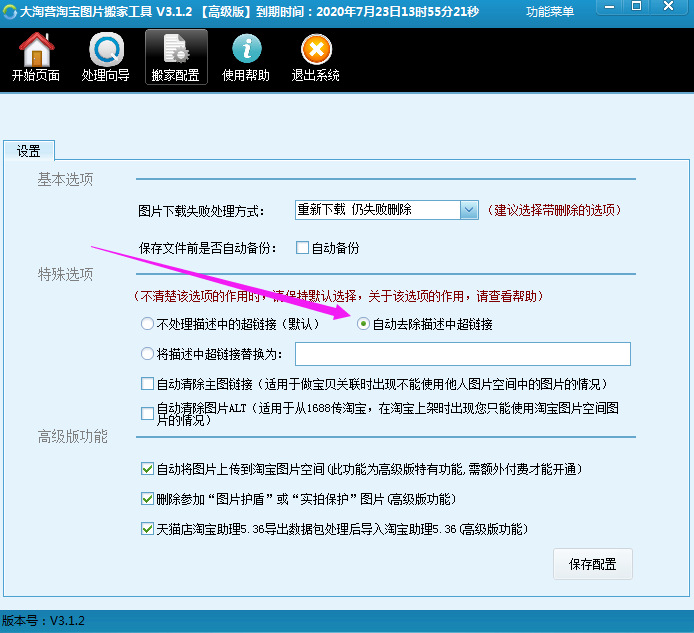The width and height of the screenshot is (694, 633).
Task: Click the 保存配置 button
Action: (593, 564)
